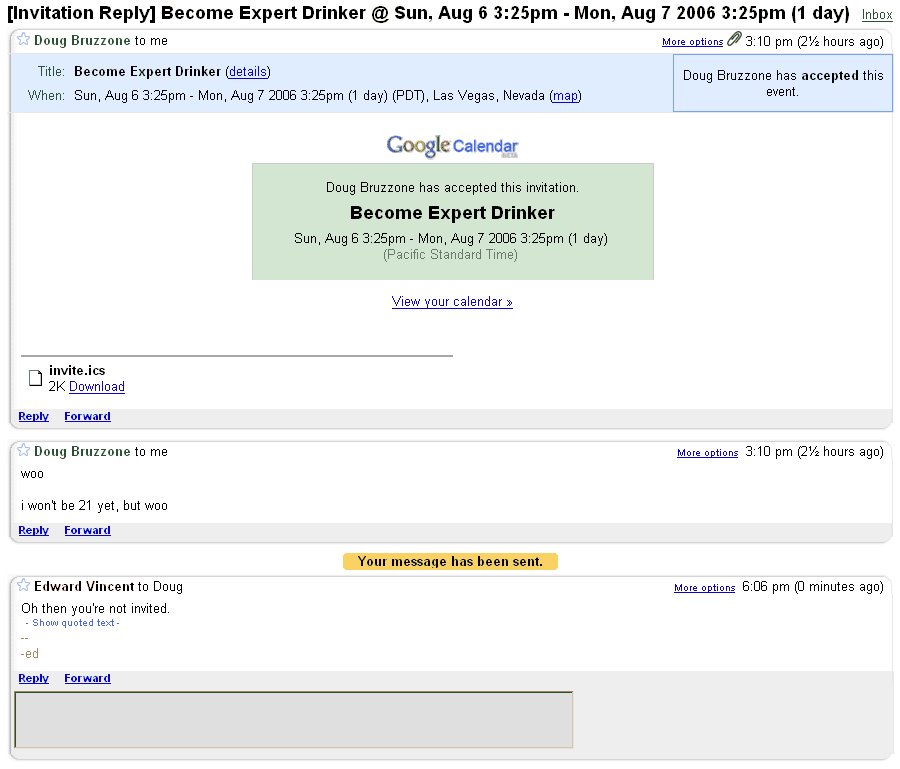Open the map link for Las Vegas

565,96
